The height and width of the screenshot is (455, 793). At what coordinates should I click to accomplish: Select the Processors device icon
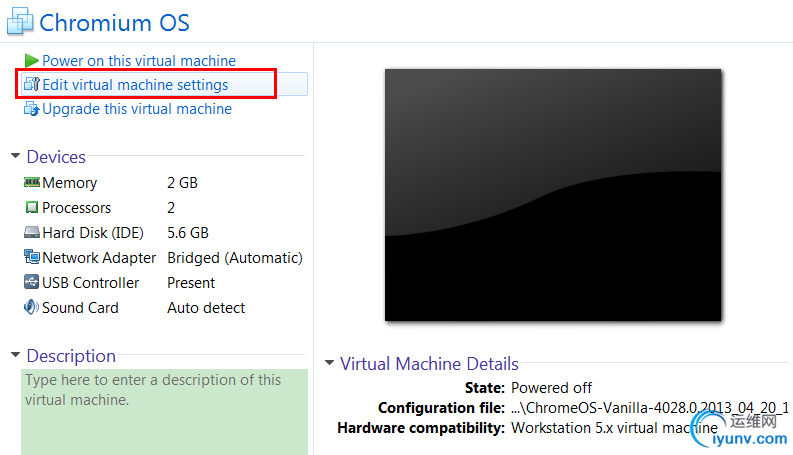32,208
